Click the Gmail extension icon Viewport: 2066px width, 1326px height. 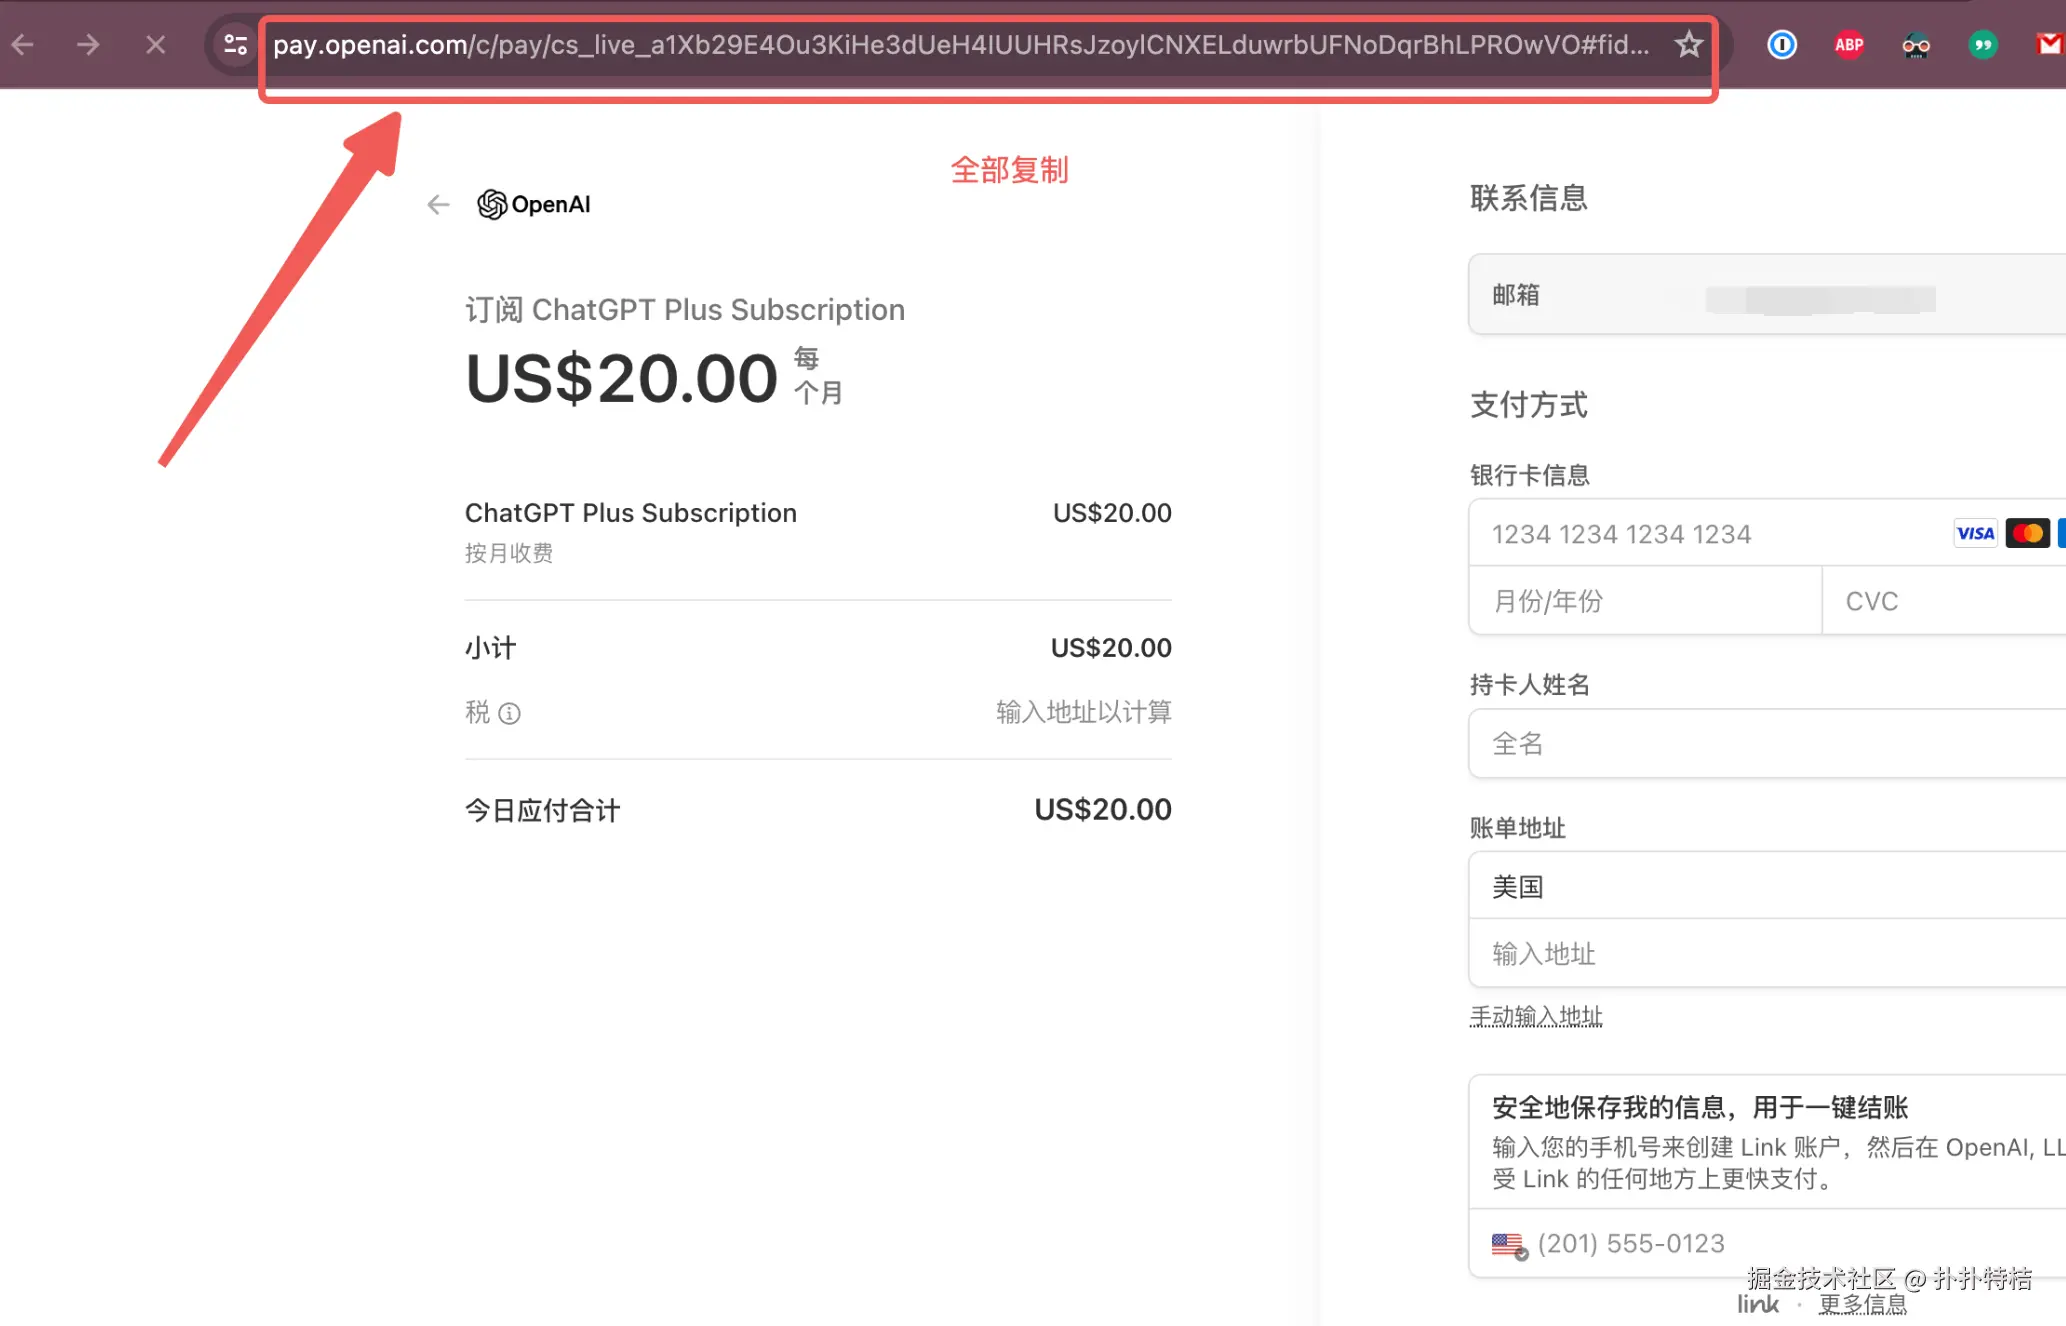pyautogui.click(x=2050, y=45)
